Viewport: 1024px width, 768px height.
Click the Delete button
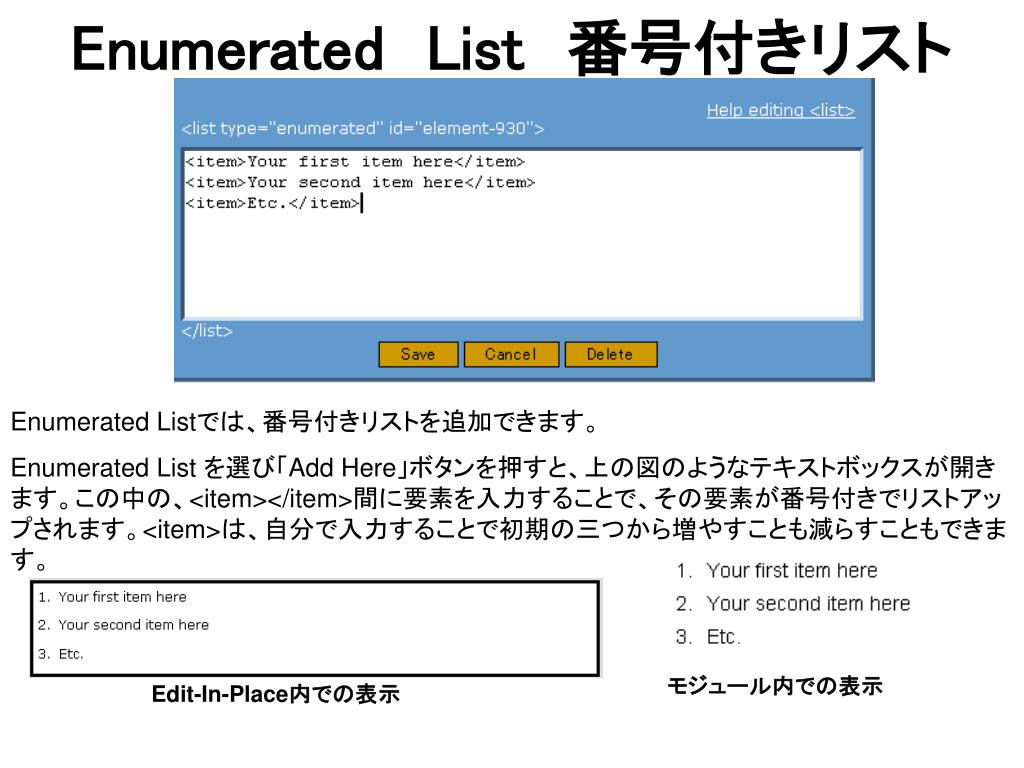[611, 354]
